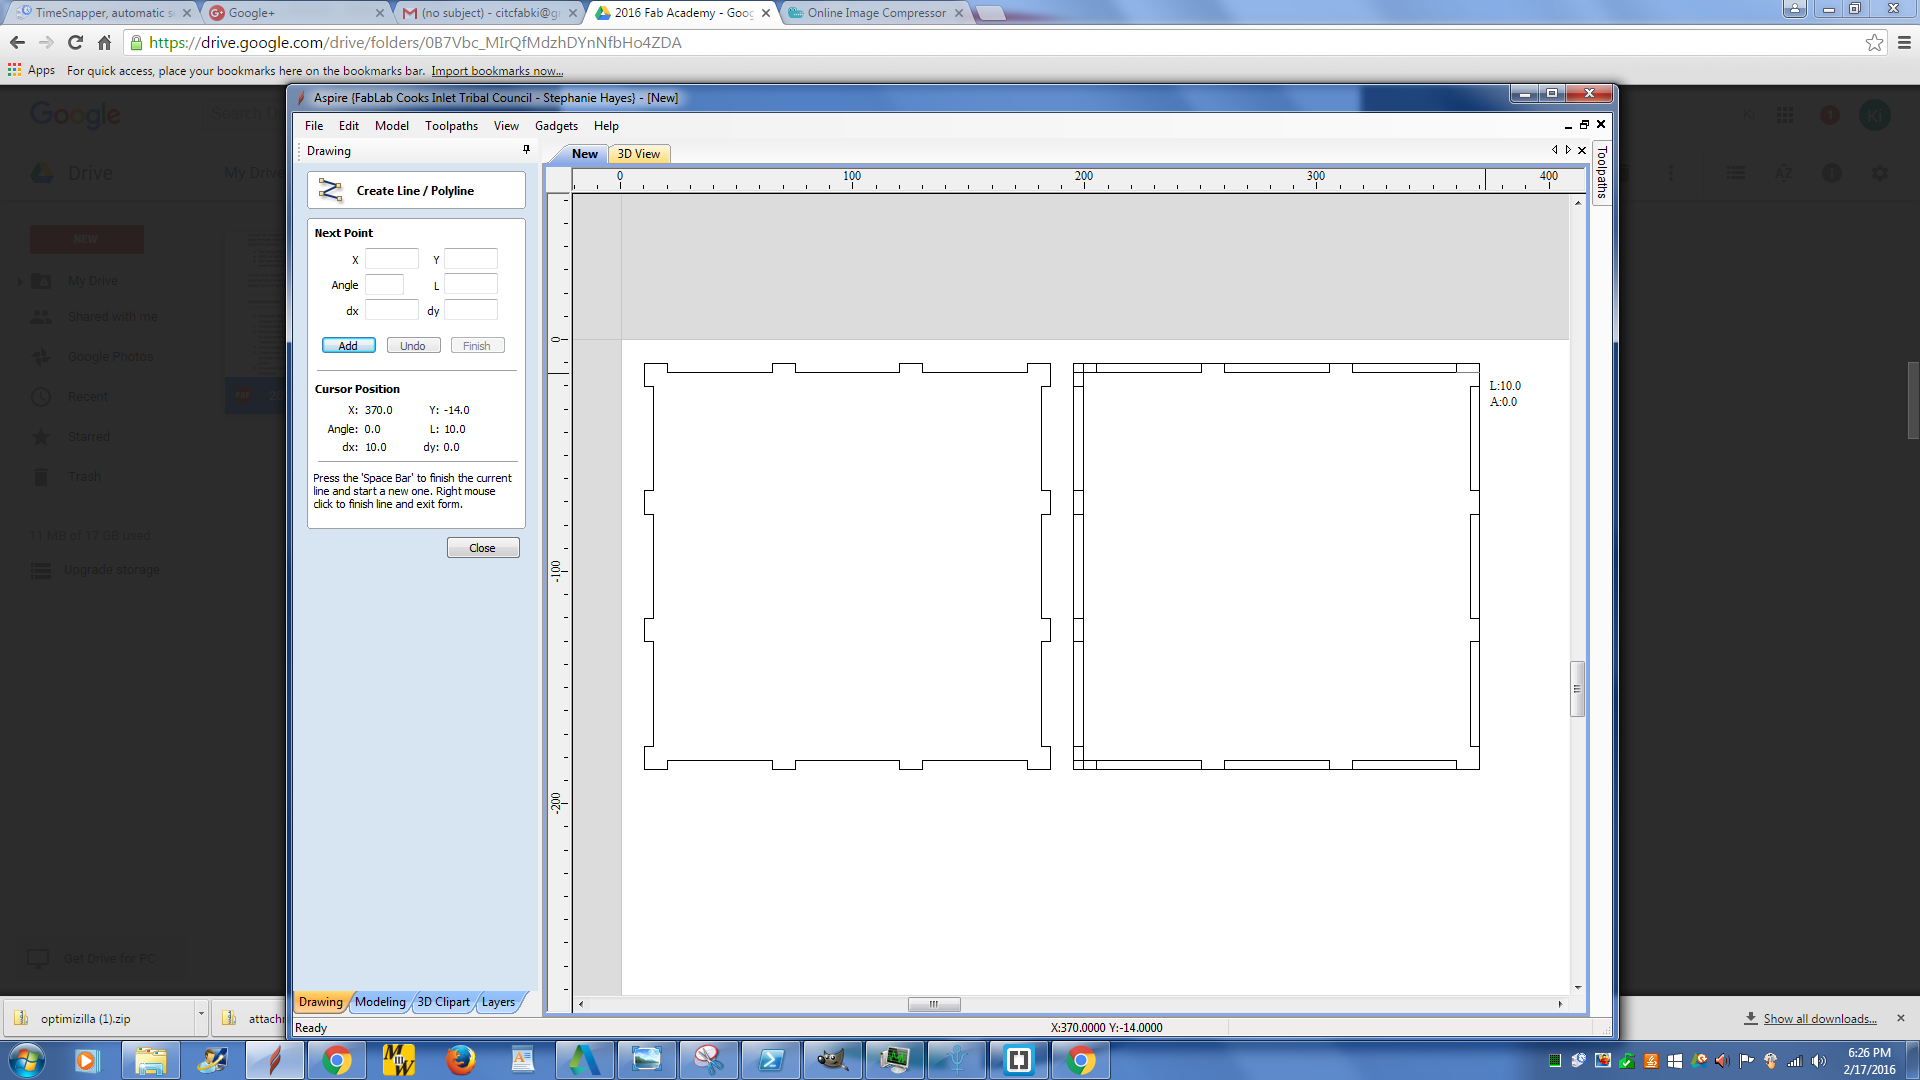Open Chrome home page icon

pyautogui.click(x=104, y=42)
